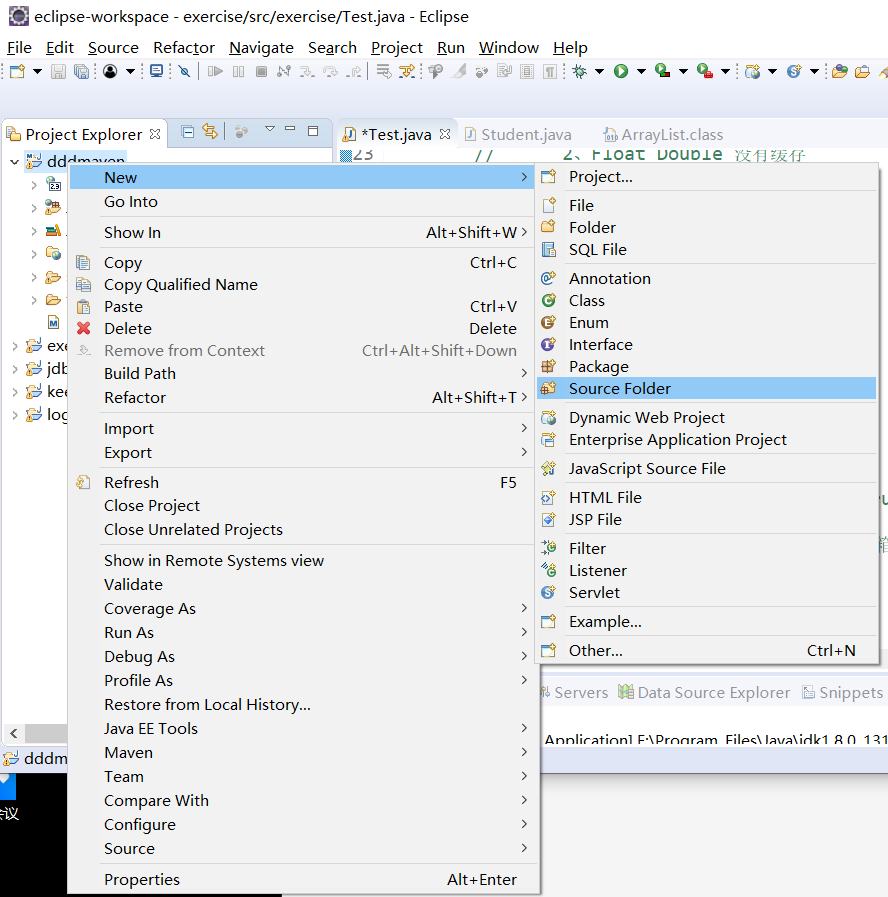
Task: Expand the exe project tree node
Action: [x=15, y=346]
